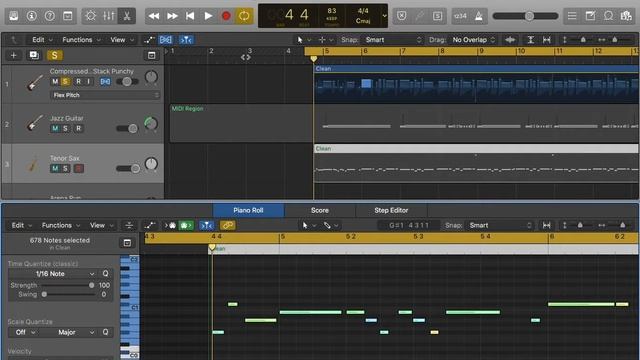The image size is (640, 360).
Task: Toggle the metronome
Action: coord(478,16)
